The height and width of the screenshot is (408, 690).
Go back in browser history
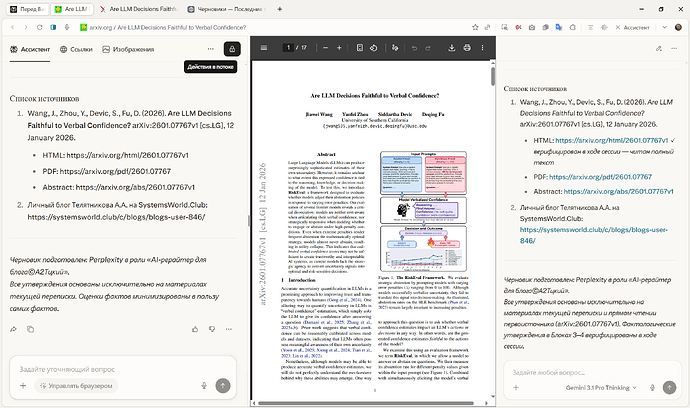pos(12,27)
